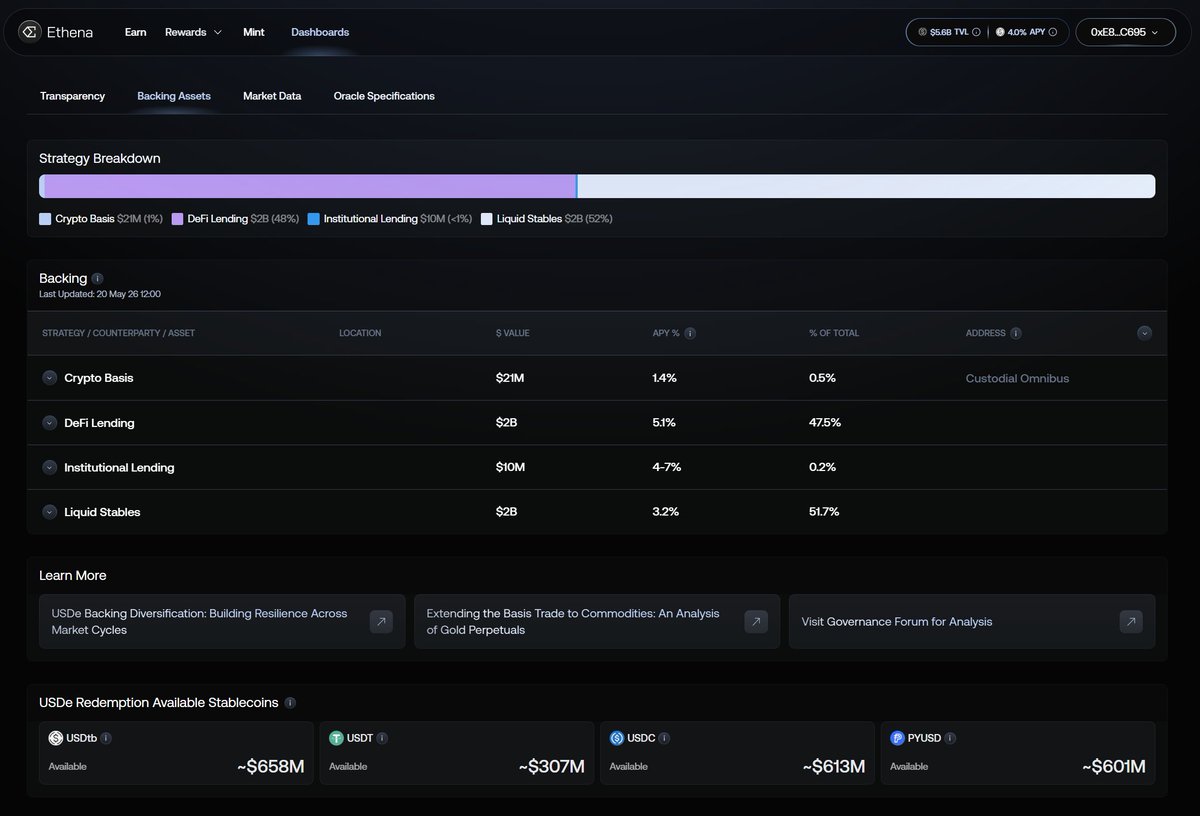Click purple DeFi Lending segment of breakdown bar
Screen dimensions: 1200x816
pos(310,186)
